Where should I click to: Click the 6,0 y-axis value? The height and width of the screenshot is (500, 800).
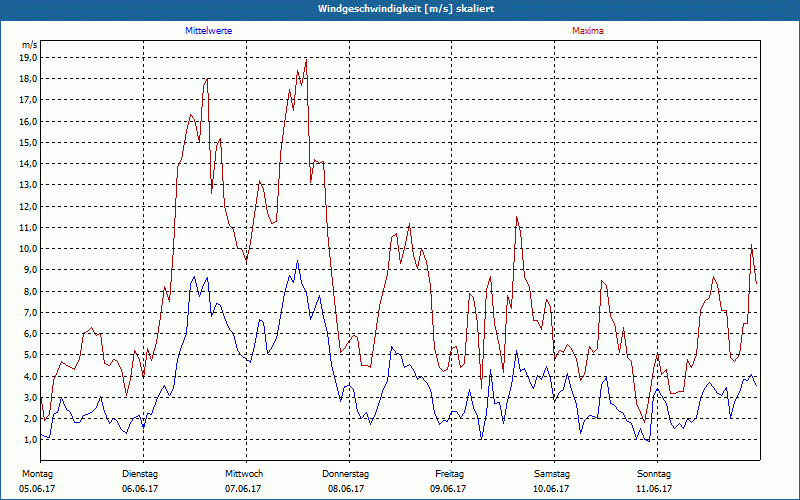click(31, 334)
